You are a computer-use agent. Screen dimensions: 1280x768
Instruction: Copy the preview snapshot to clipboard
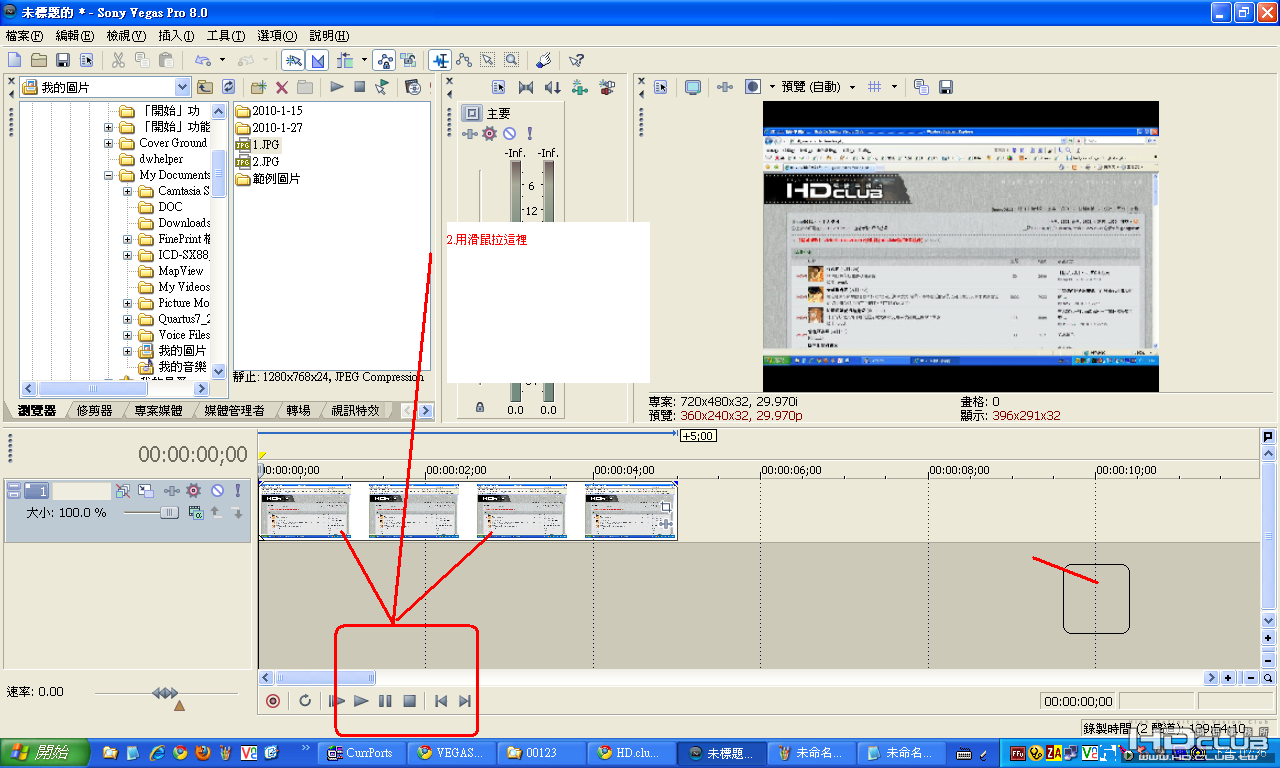[x=921, y=87]
